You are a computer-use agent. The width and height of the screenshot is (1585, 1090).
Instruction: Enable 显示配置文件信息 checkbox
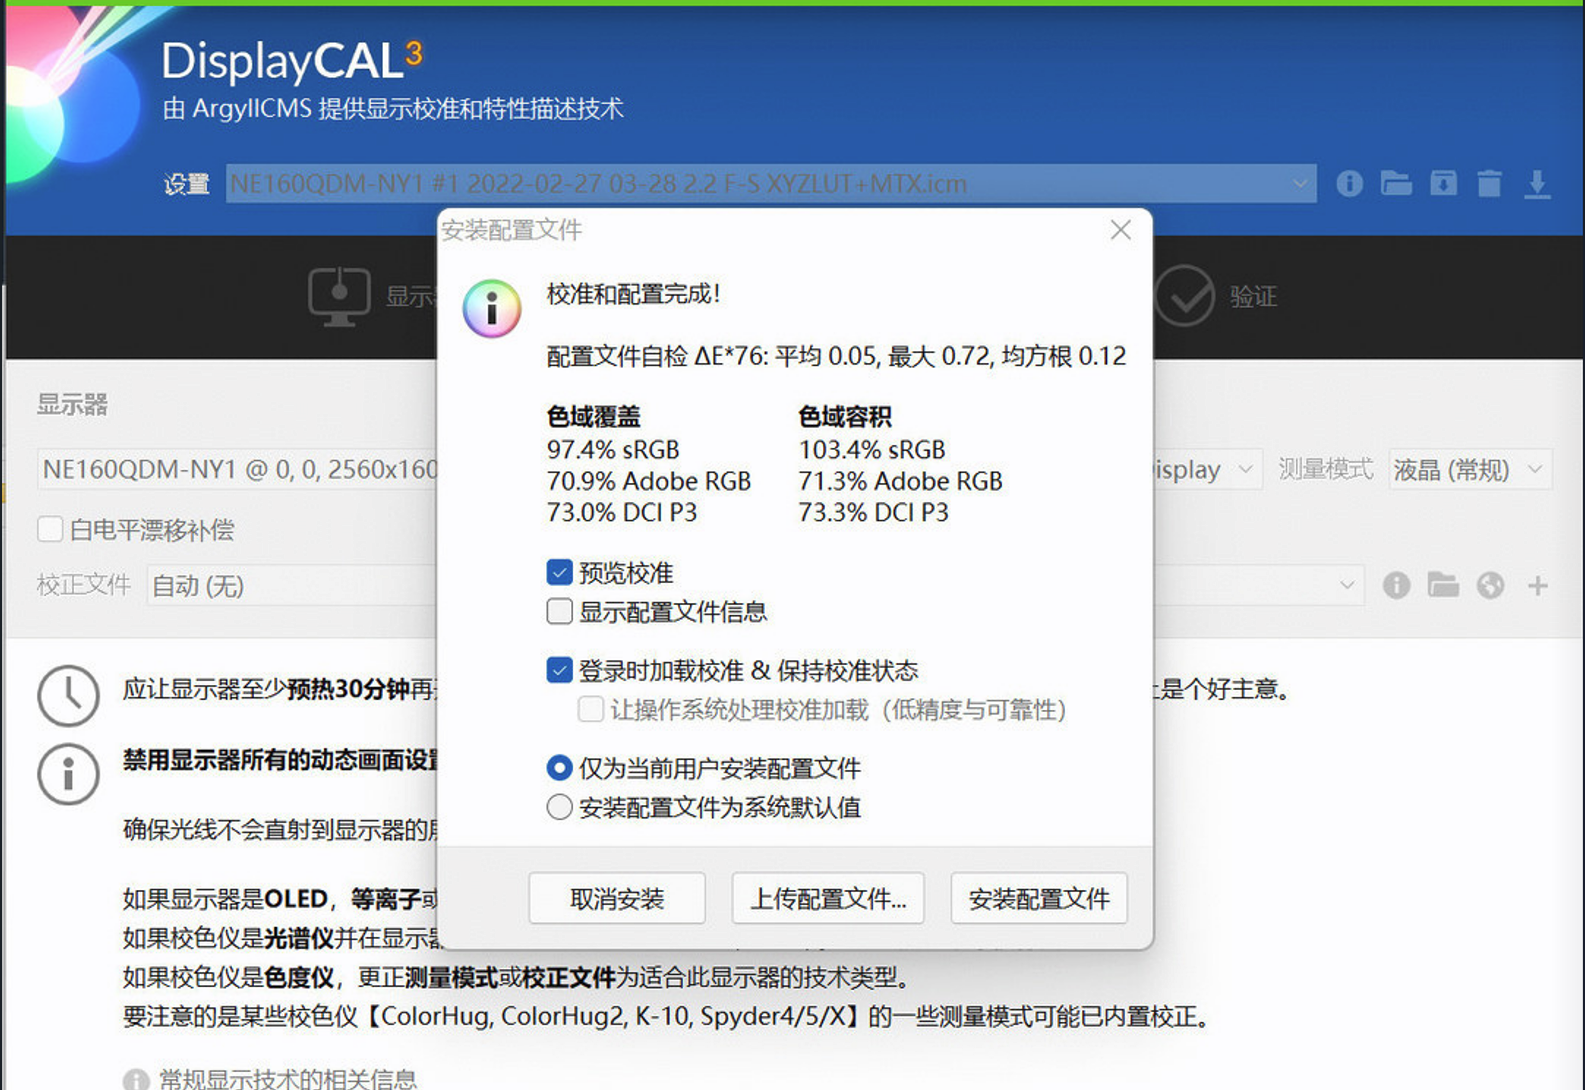(559, 611)
